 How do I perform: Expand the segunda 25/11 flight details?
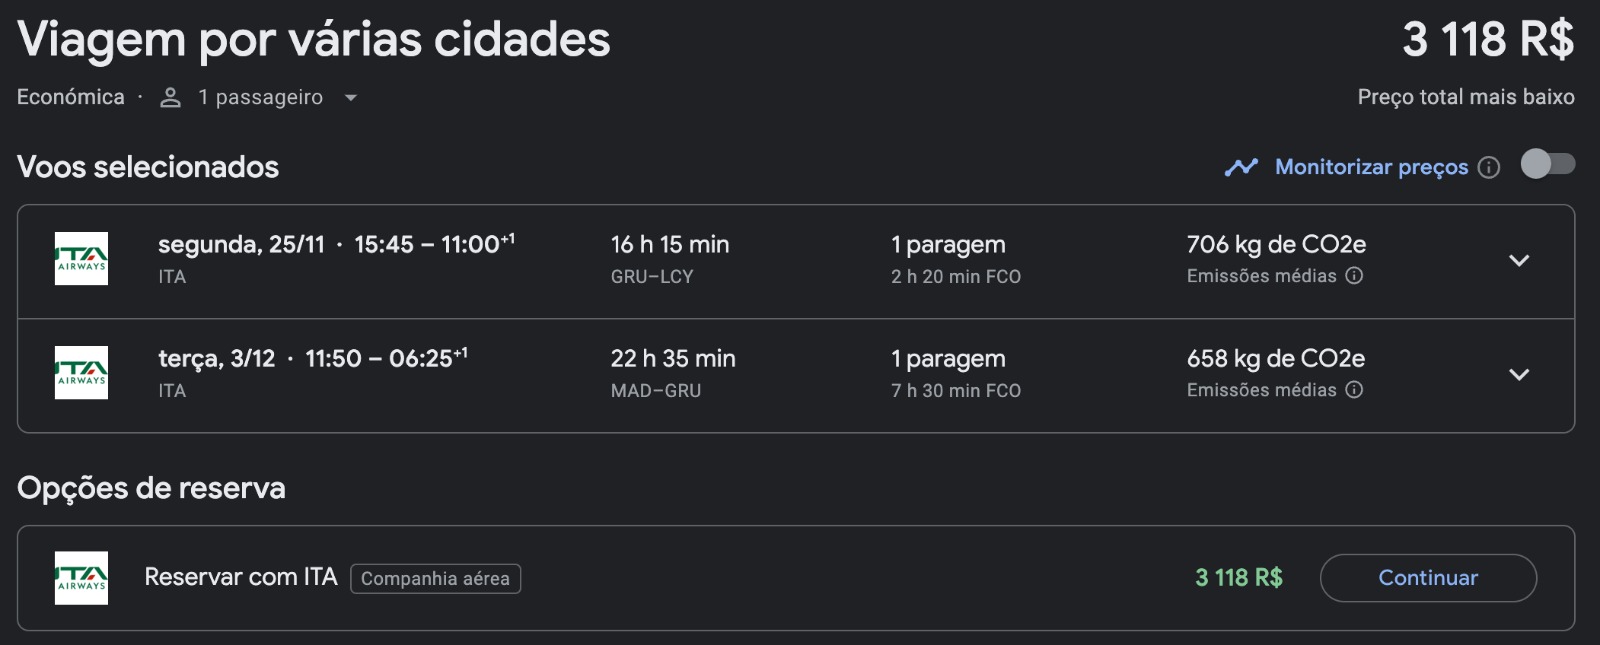click(x=1519, y=261)
